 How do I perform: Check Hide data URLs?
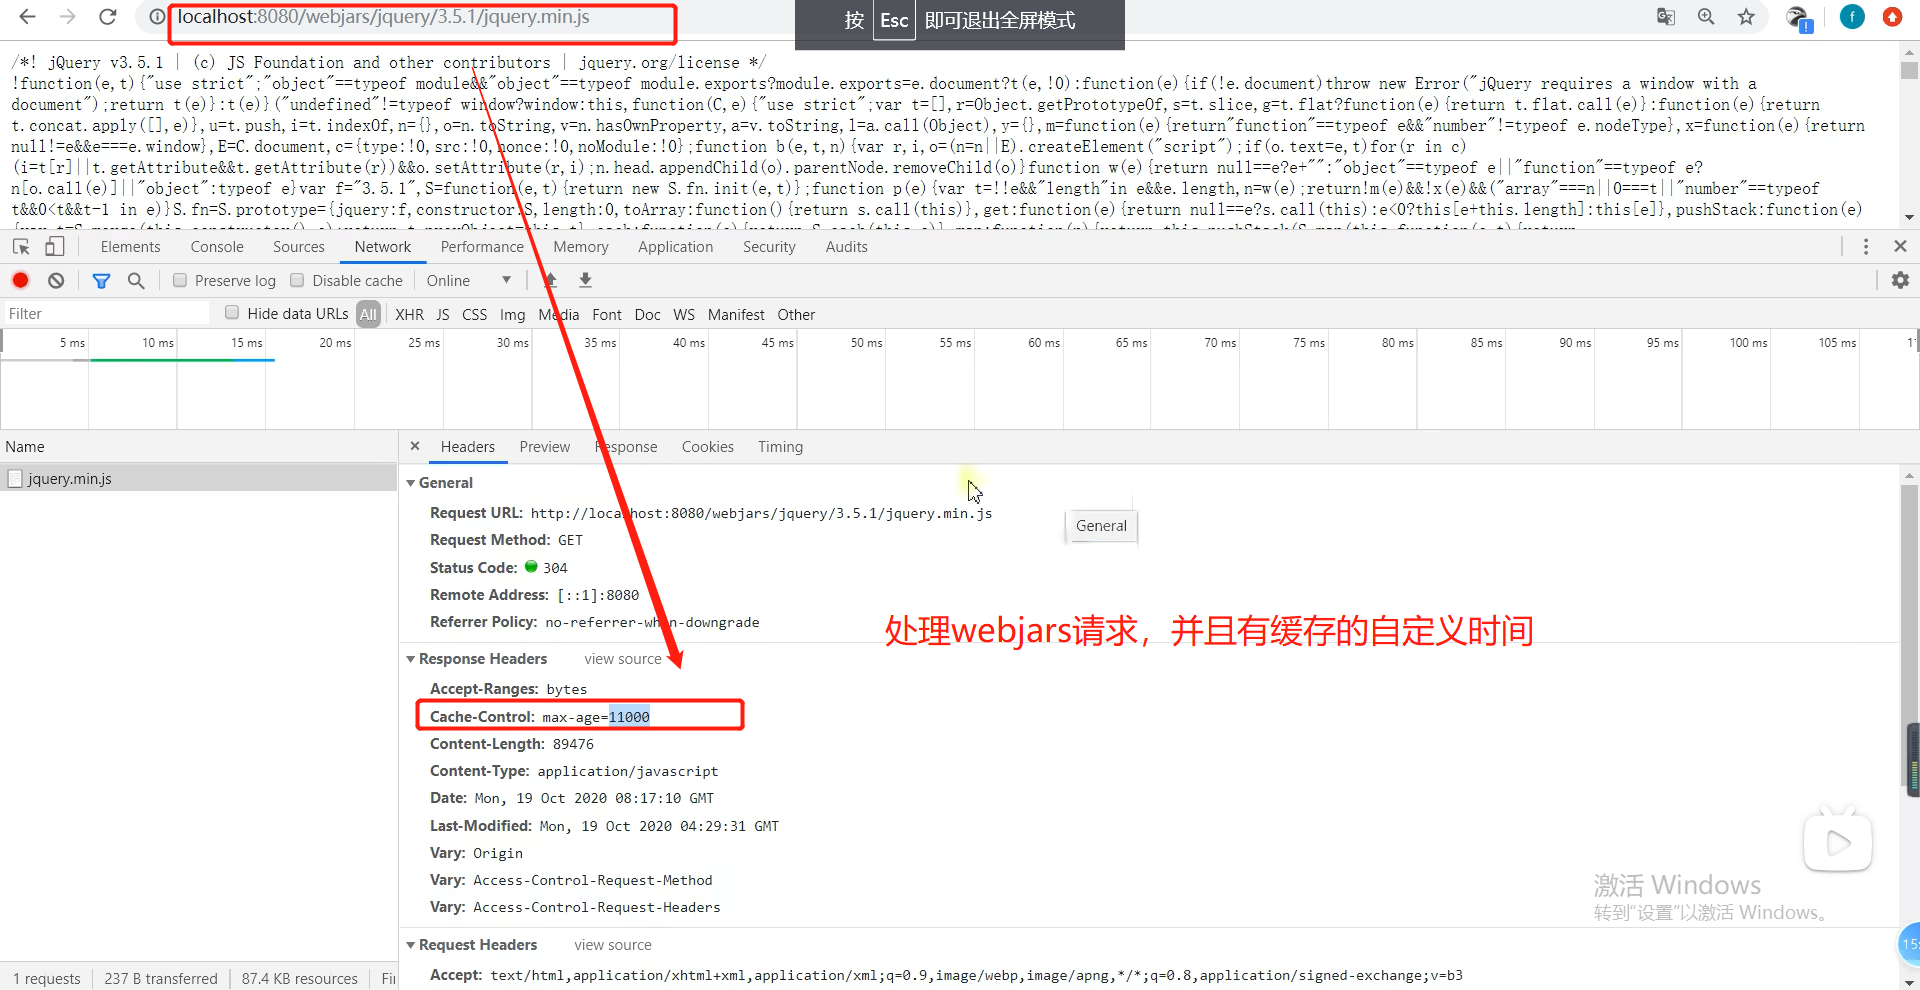[232, 313]
